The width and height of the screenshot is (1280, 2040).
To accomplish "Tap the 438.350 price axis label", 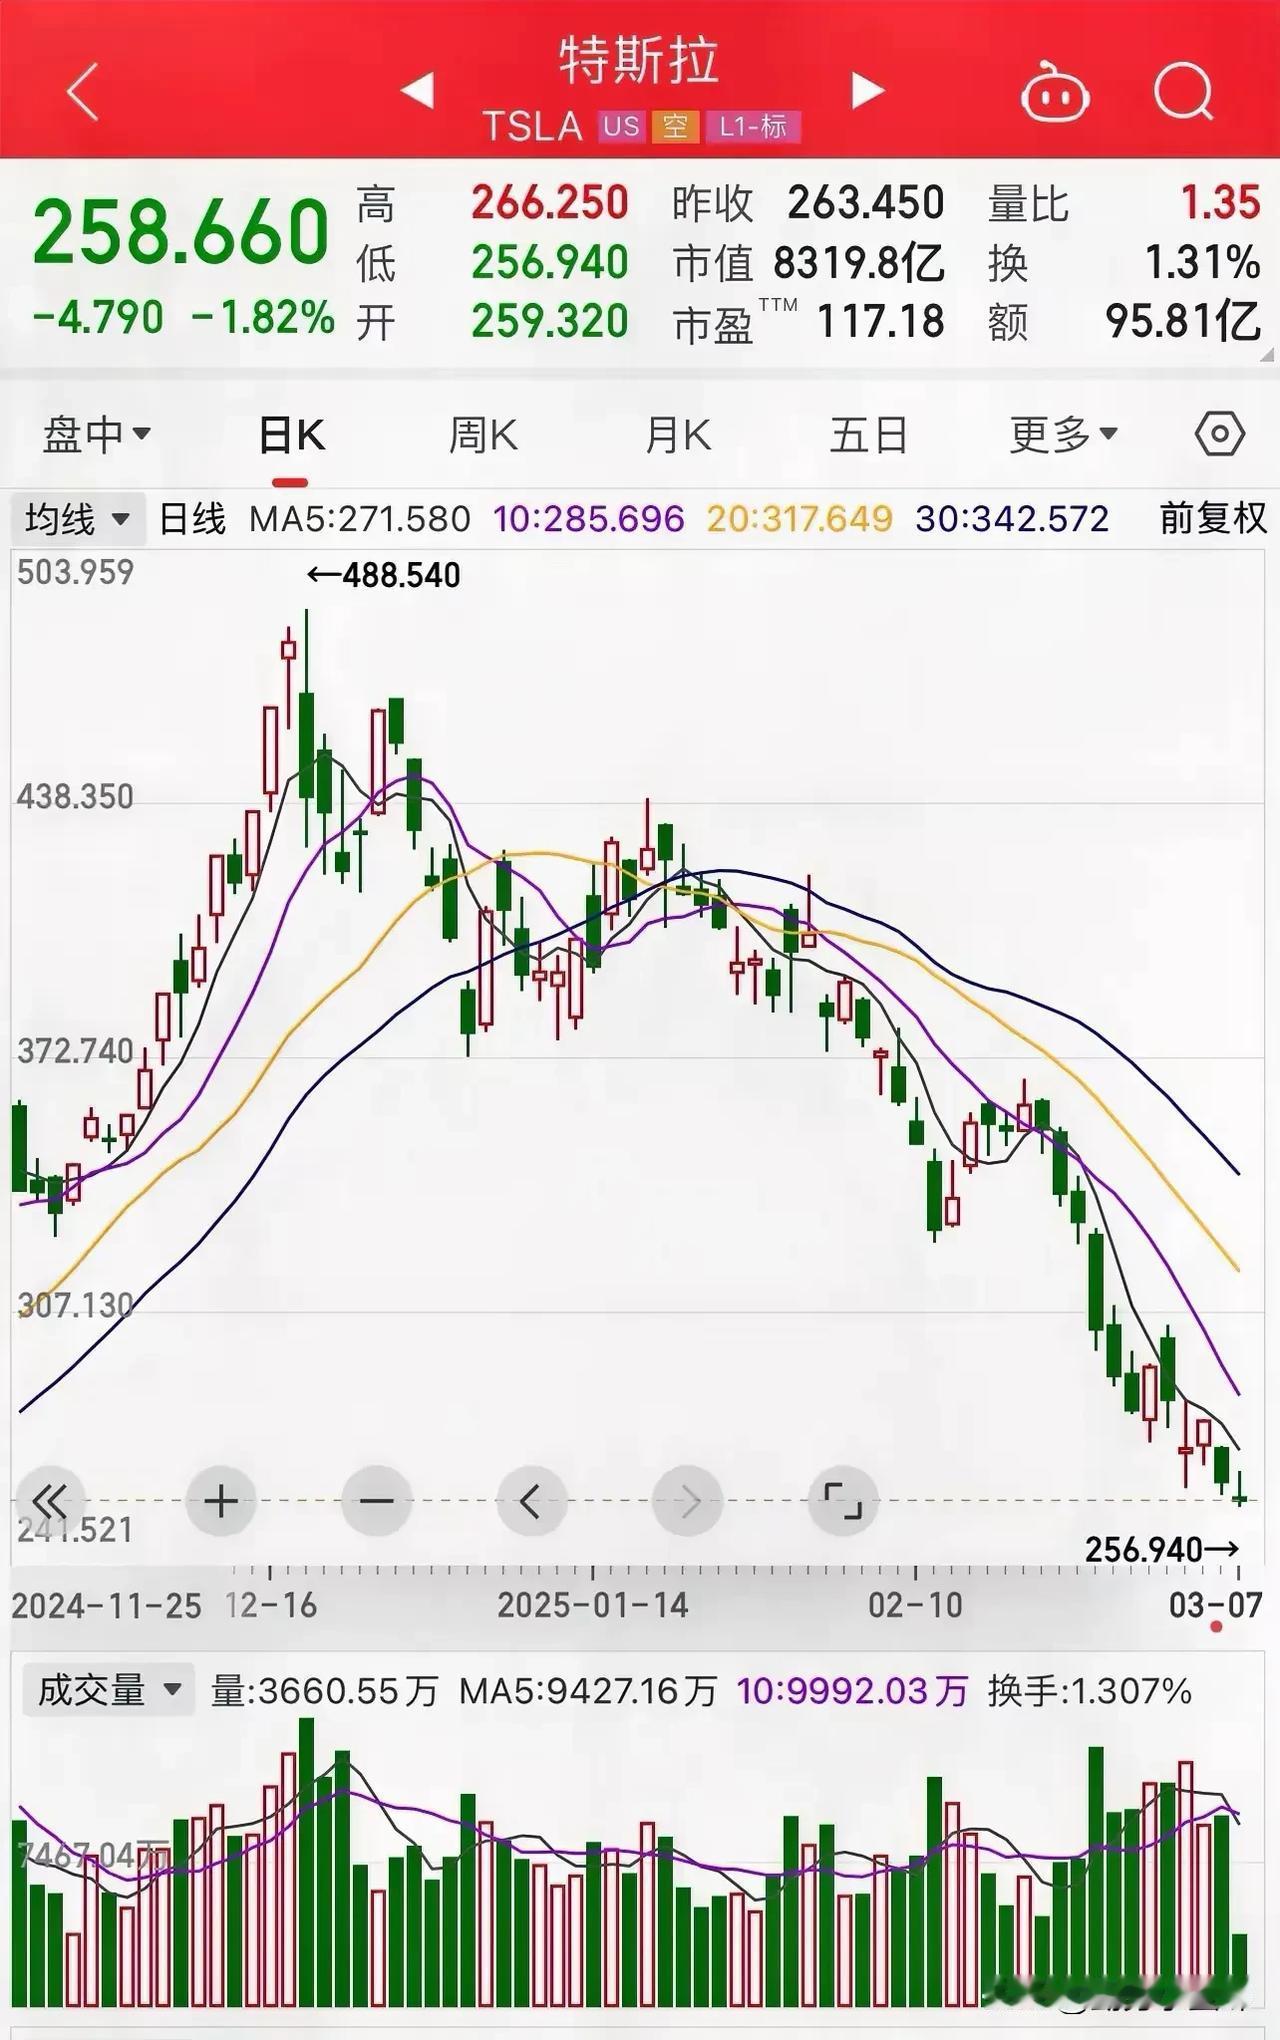I will [x=75, y=797].
